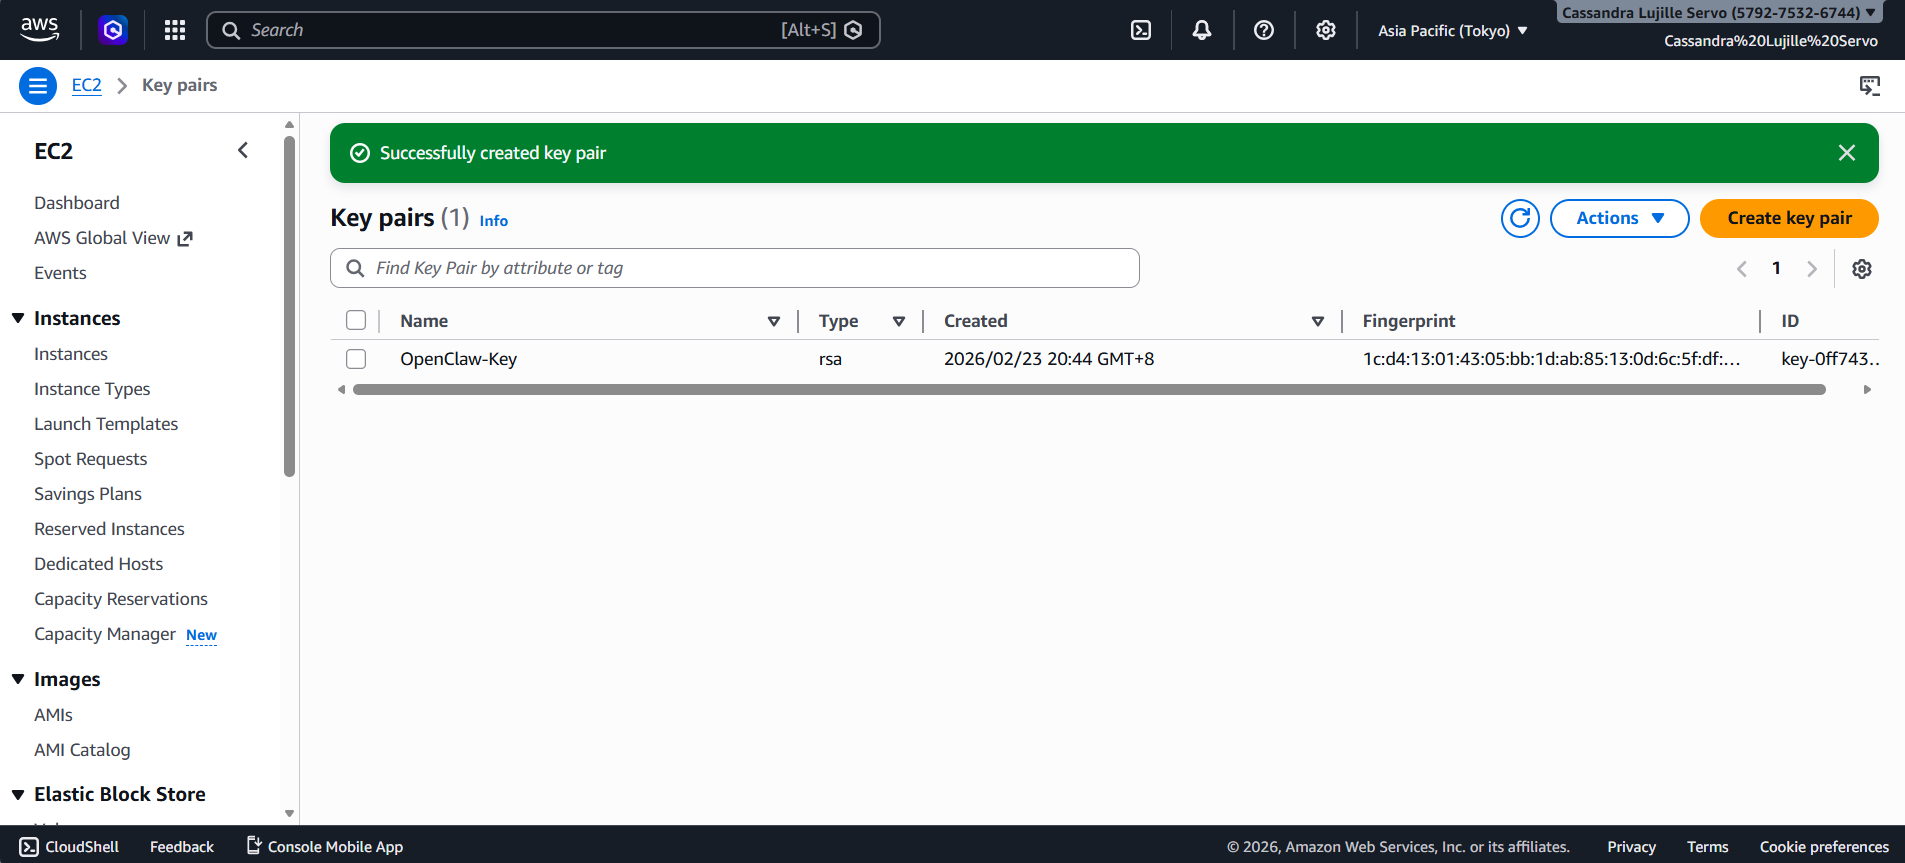
Task: Go to next page of key pairs
Action: pyautogui.click(x=1811, y=268)
